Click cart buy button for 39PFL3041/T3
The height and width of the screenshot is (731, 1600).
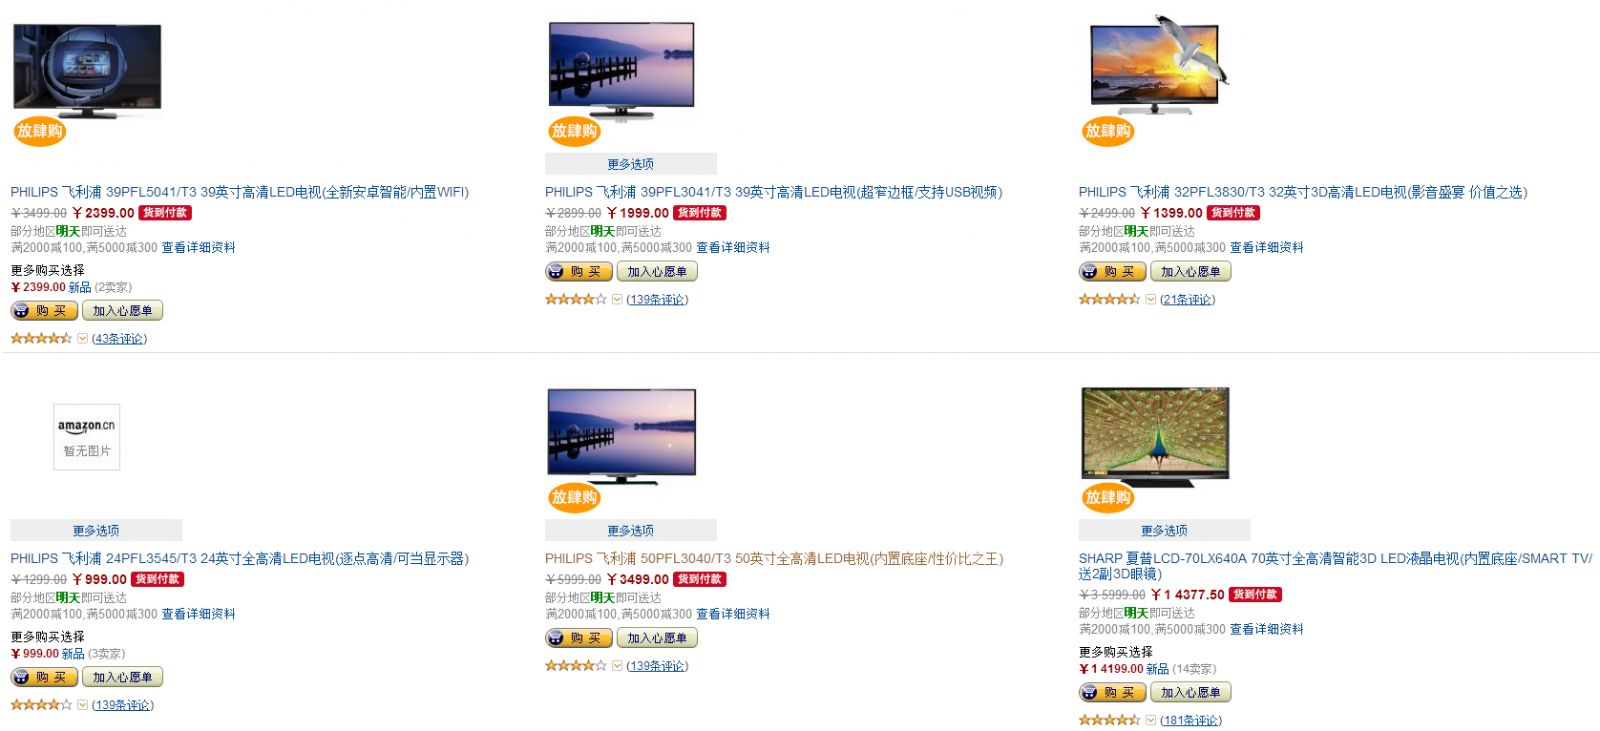pyautogui.click(x=578, y=272)
